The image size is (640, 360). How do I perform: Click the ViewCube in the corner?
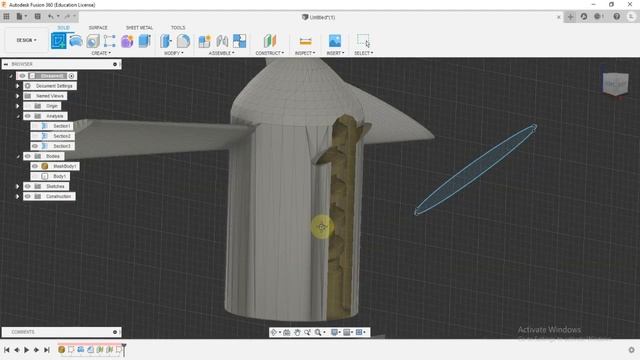tap(616, 84)
